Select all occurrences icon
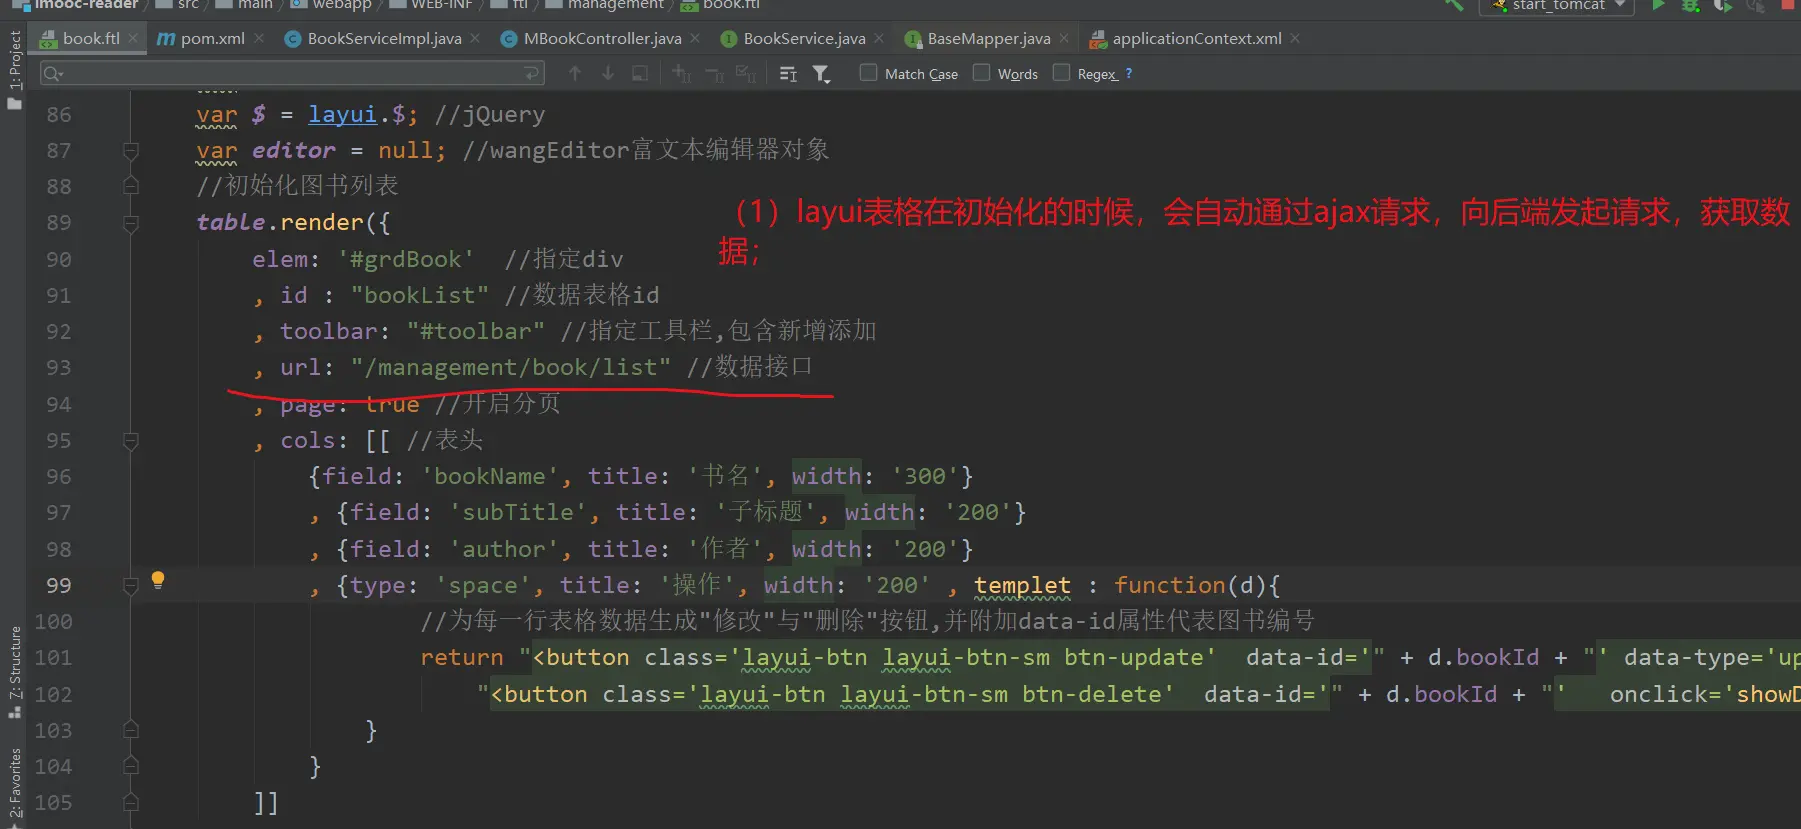 click(x=746, y=73)
